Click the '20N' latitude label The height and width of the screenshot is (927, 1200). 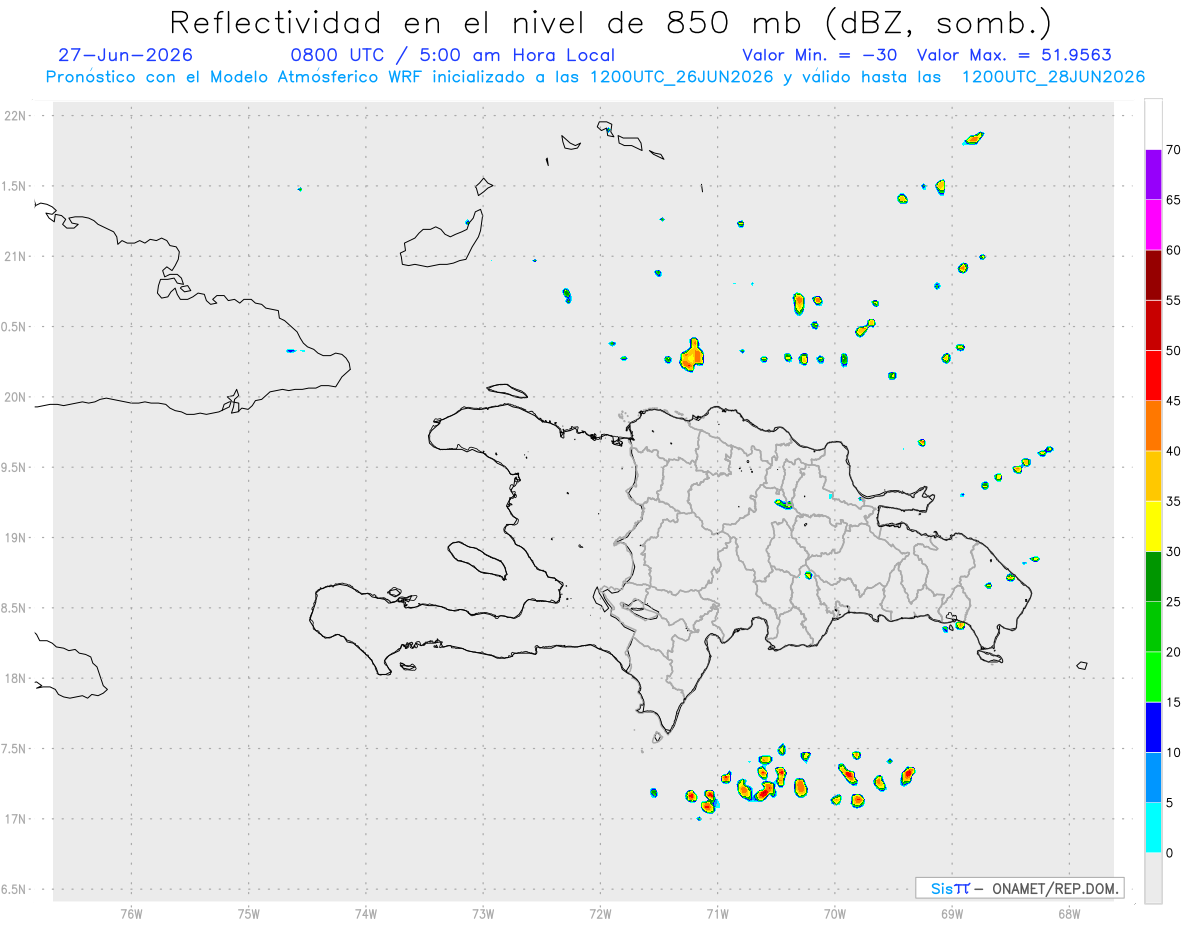coord(17,397)
